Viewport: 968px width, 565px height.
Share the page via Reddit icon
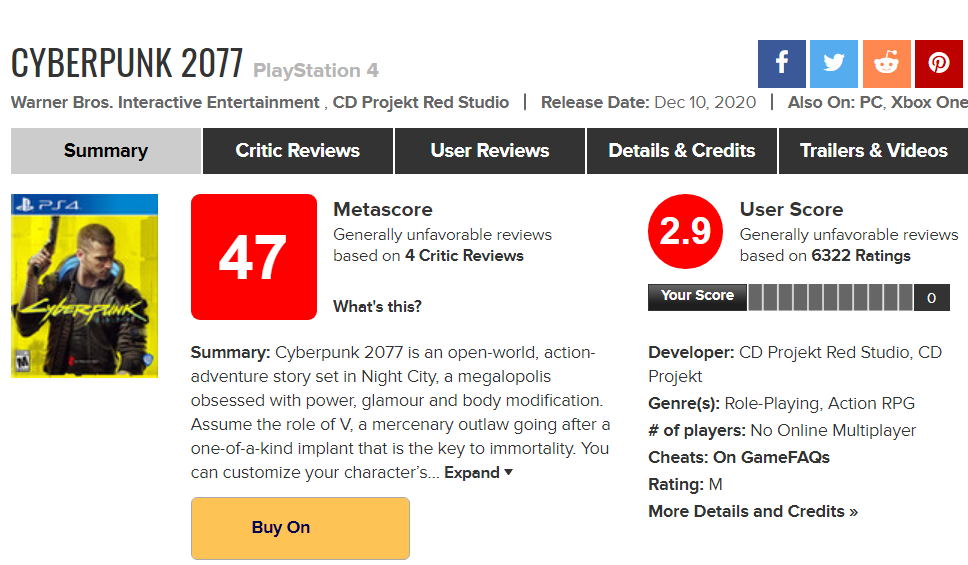click(x=887, y=64)
